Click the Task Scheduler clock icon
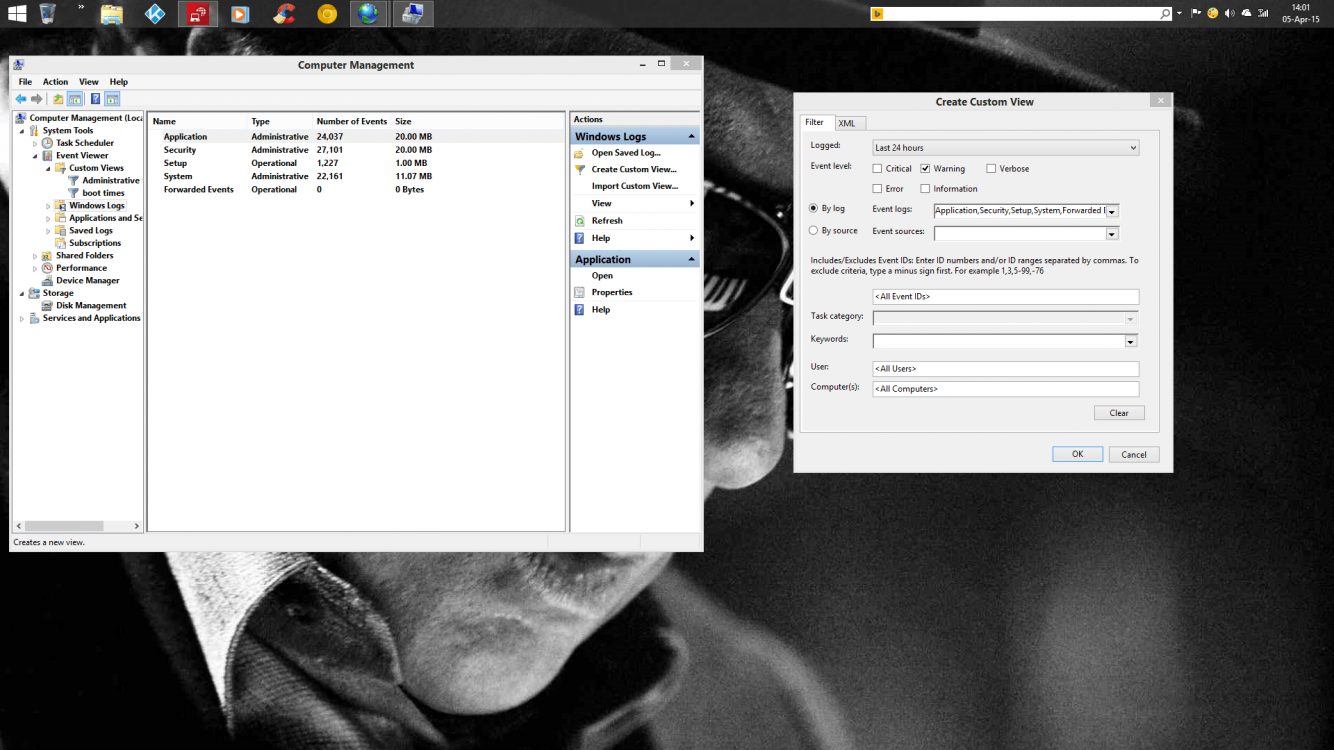 pyautogui.click(x=47, y=143)
